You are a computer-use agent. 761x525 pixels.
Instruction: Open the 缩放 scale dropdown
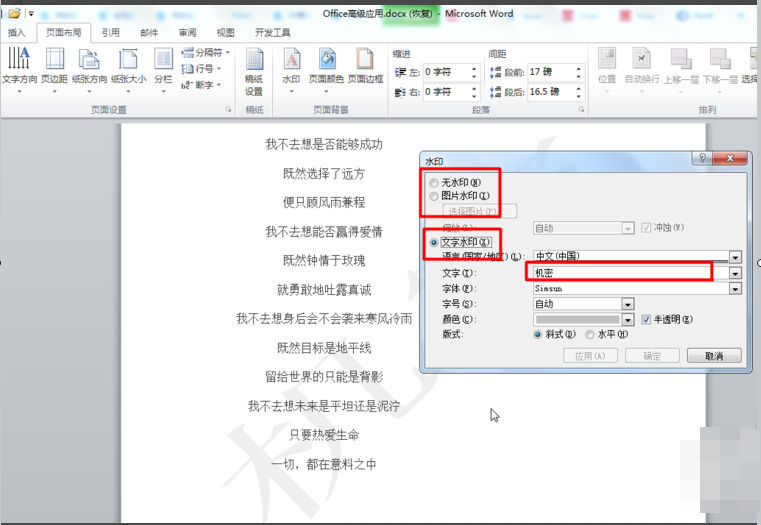pyautogui.click(x=628, y=228)
